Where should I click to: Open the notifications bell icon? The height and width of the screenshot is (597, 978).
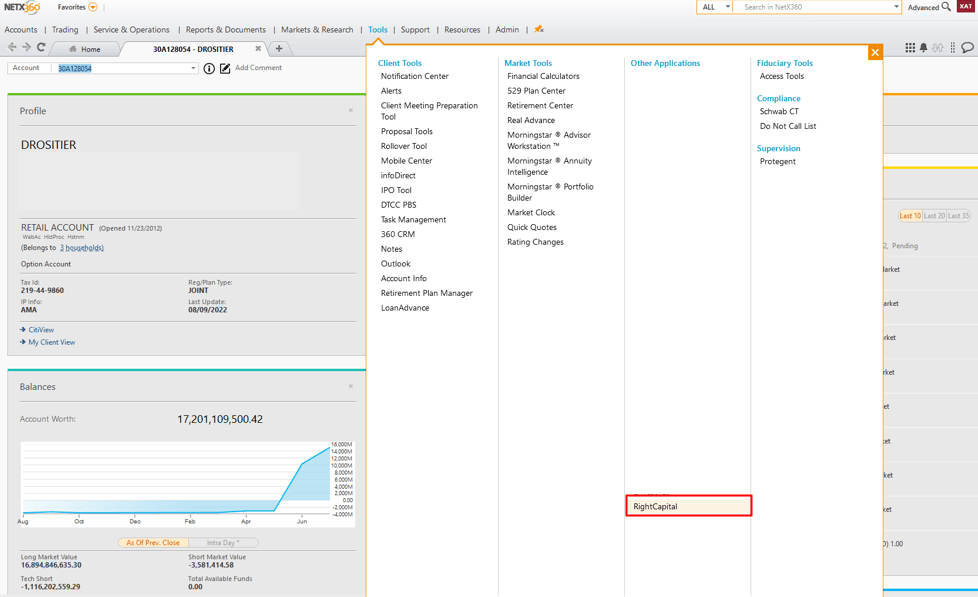click(923, 48)
